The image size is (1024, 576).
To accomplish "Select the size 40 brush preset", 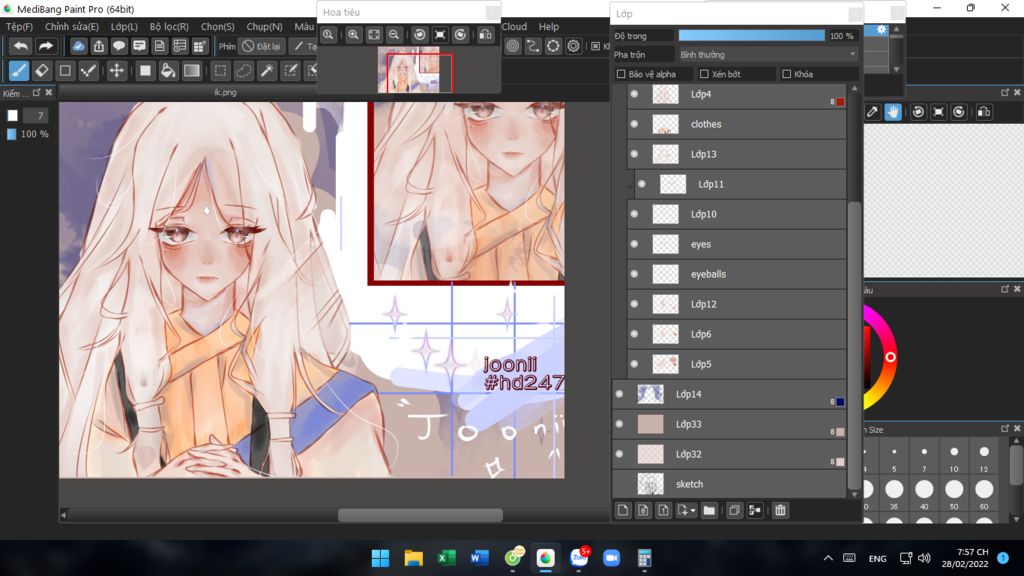I will tap(924, 488).
